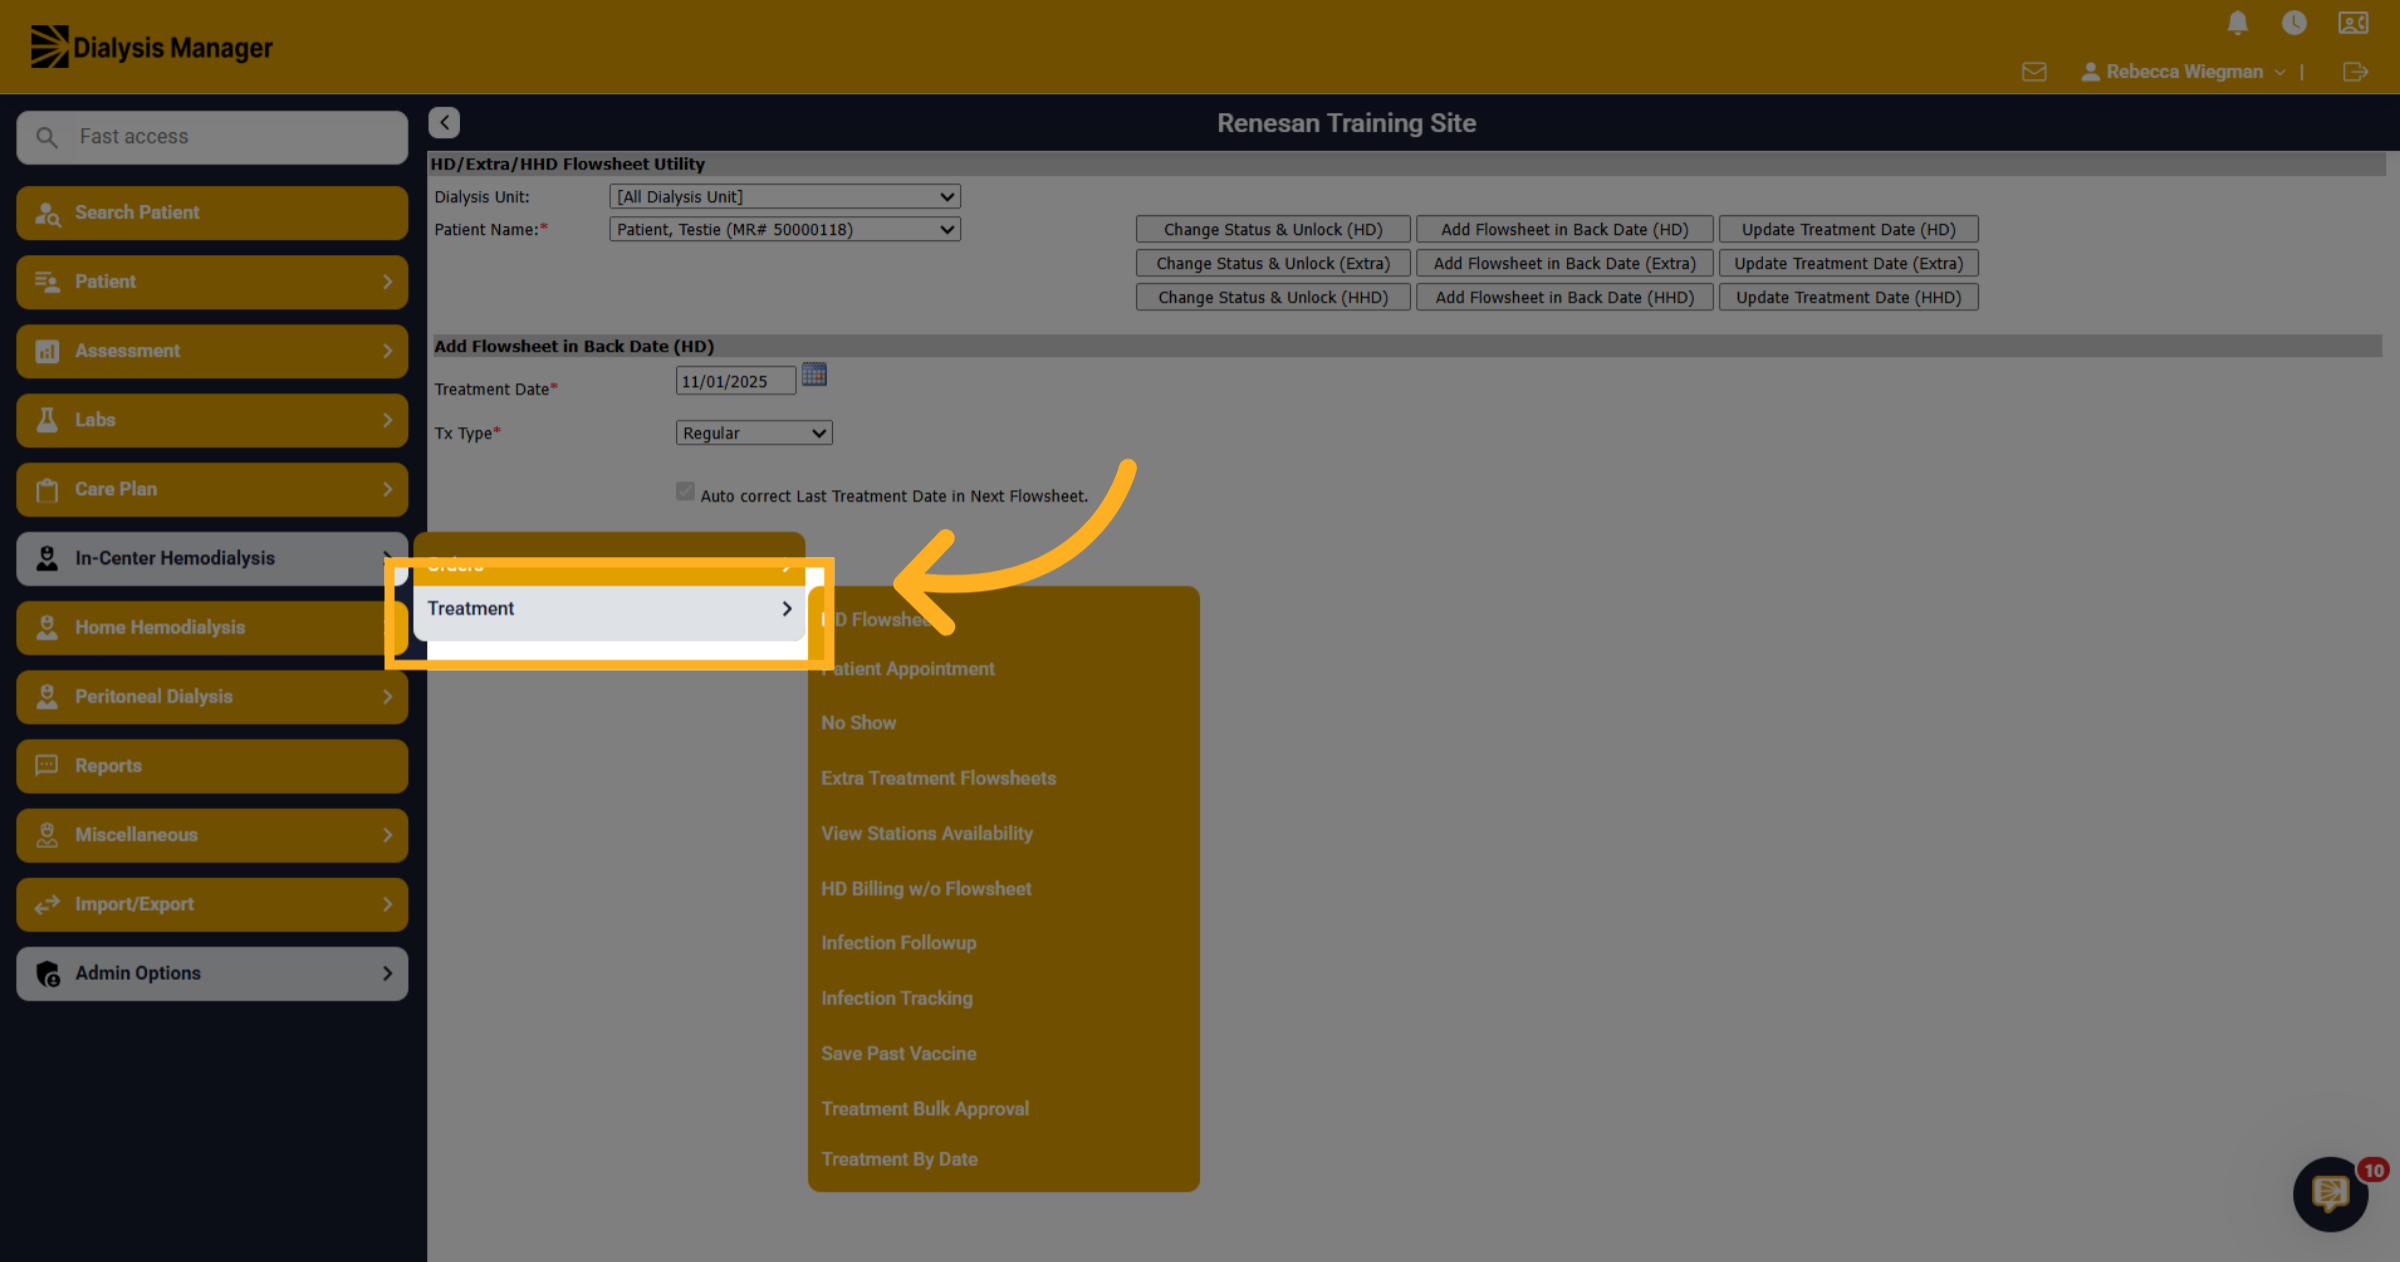Select No Show from submenu
Image resolution: width=2400 pixels, height=1262 pixels.
[858, 723]
